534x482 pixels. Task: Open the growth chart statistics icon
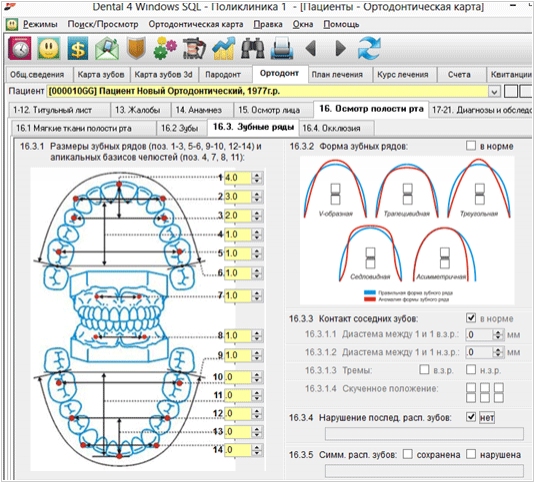click(224, 48)
